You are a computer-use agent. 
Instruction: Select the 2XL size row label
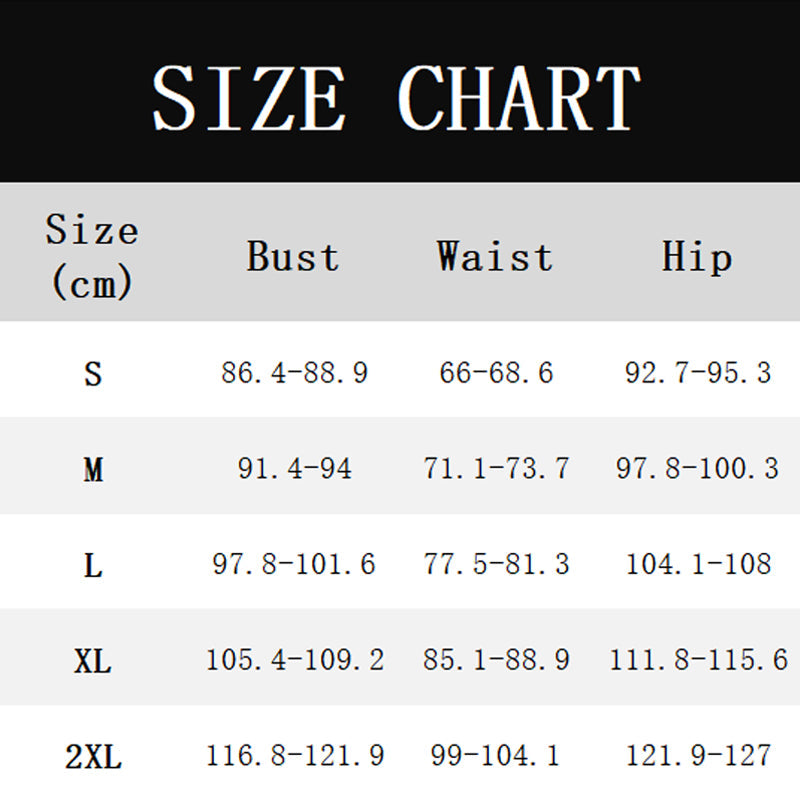[x=93, y=757]
